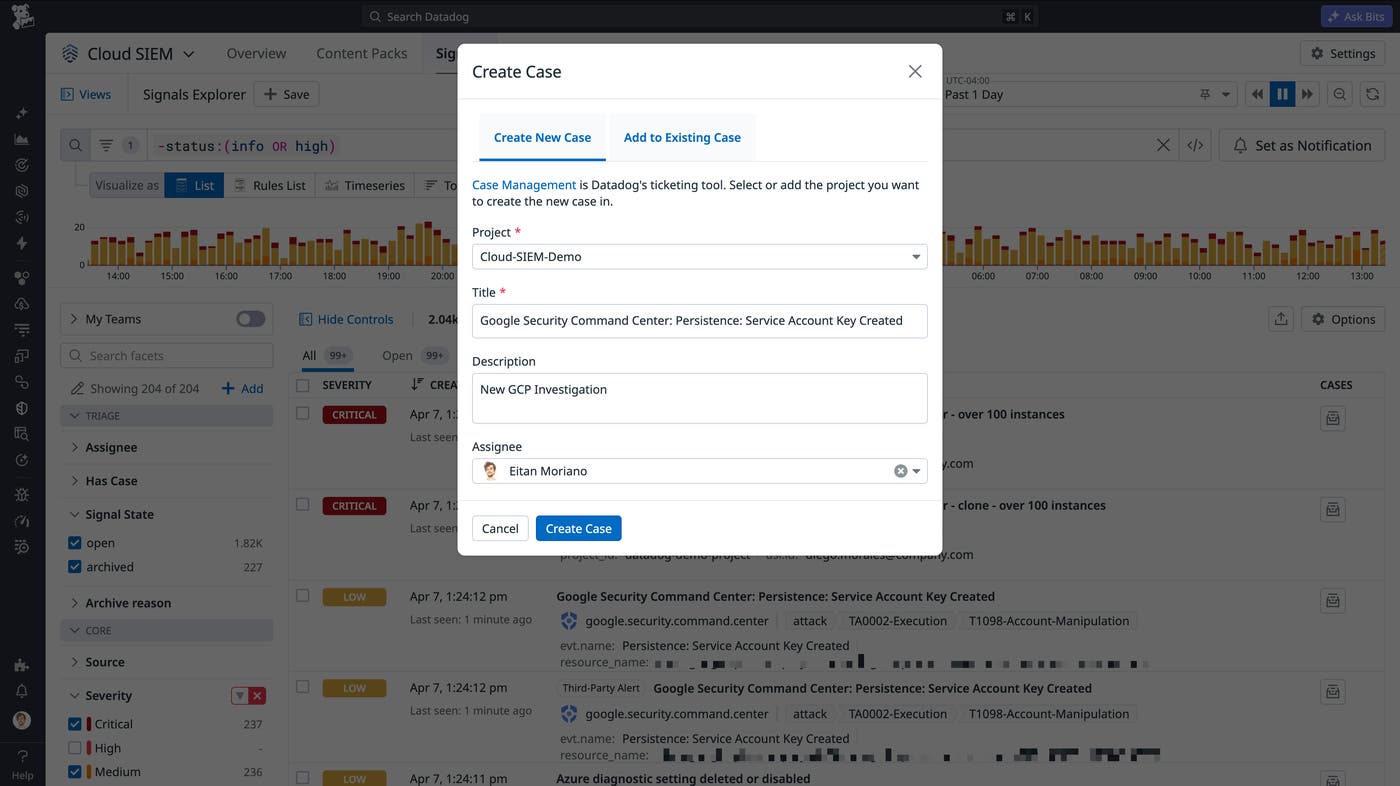
Task: Open the lightning bolt sidebar icon
Action: (22, 243)
